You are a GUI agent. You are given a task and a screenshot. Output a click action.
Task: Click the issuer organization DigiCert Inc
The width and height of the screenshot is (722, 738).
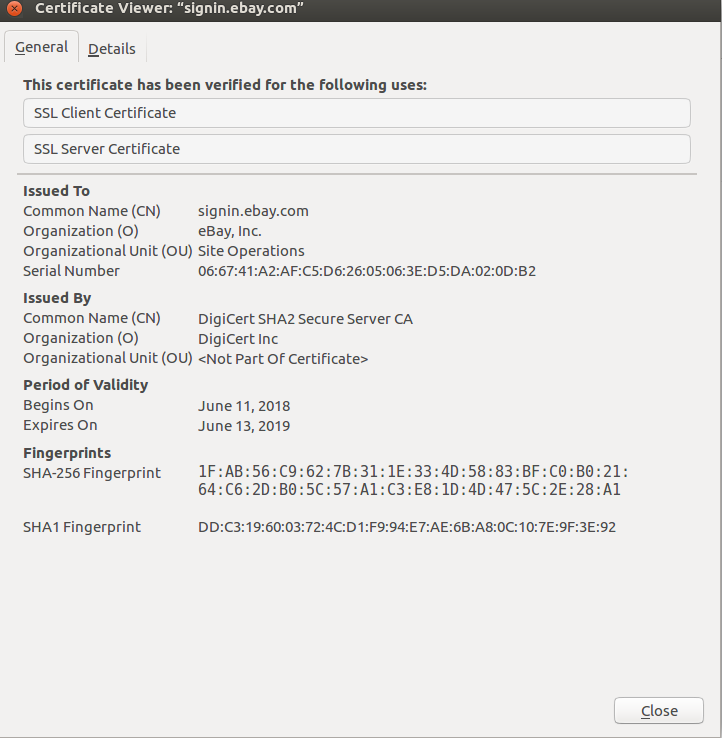click(238, 339)
